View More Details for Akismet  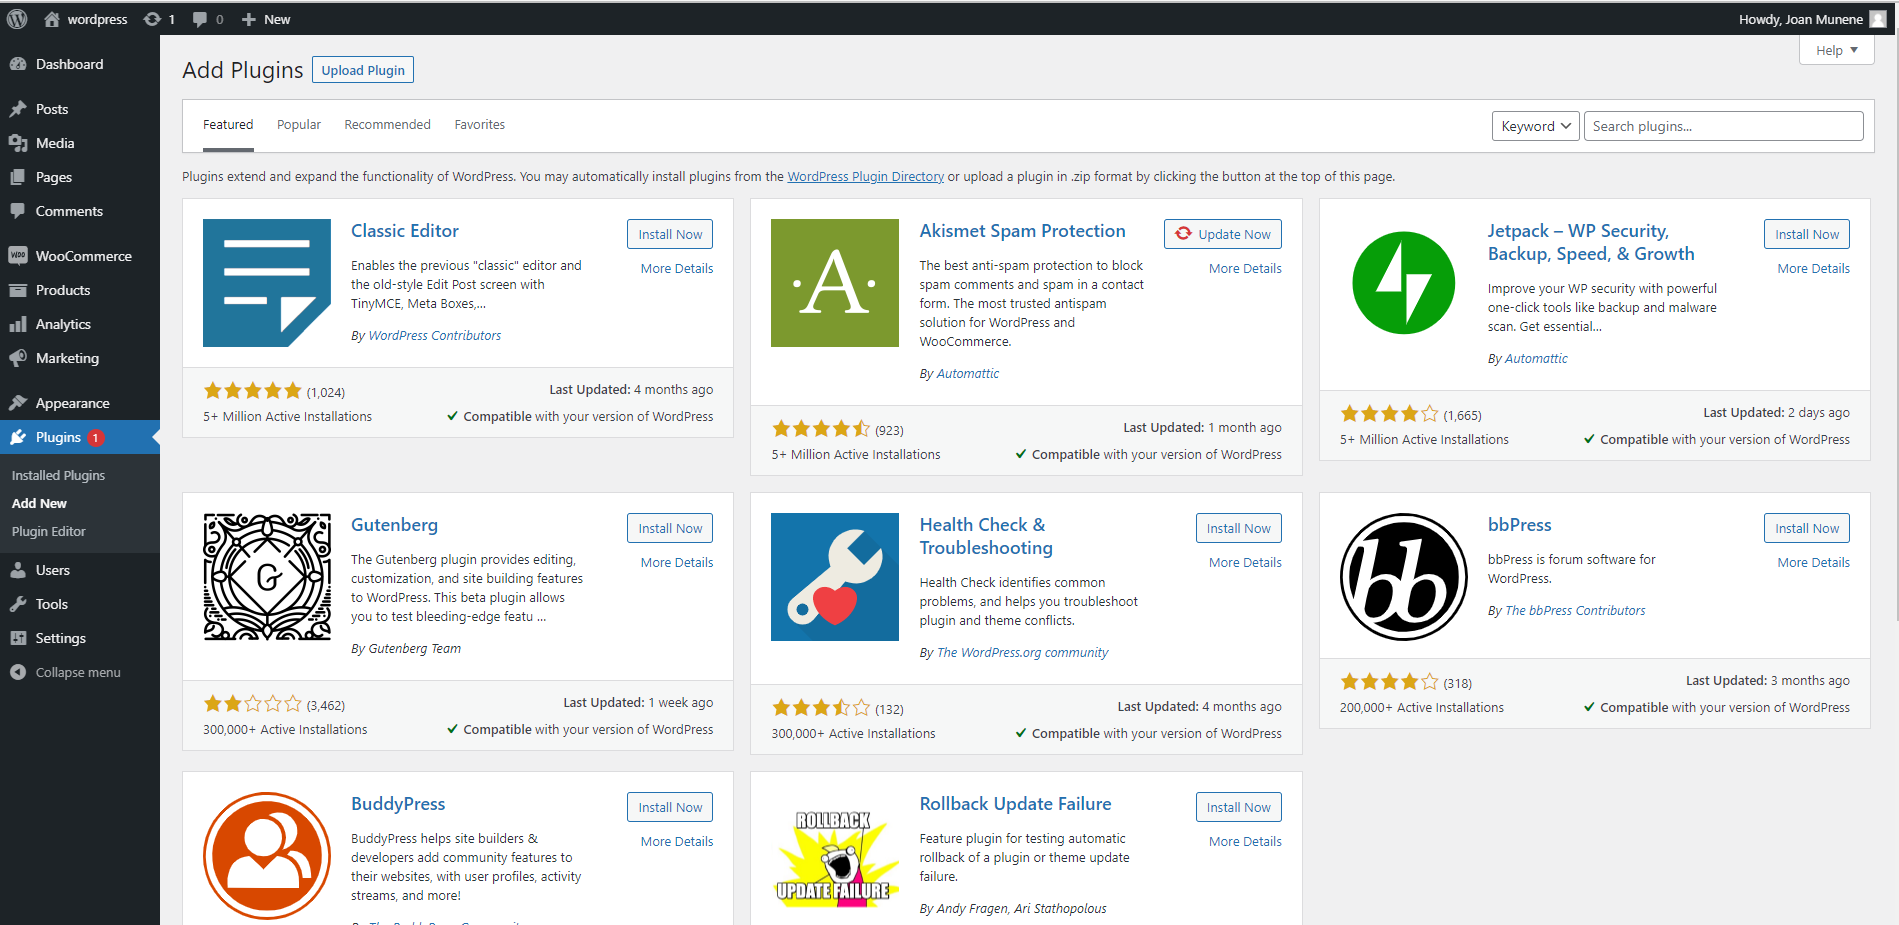1245,269
